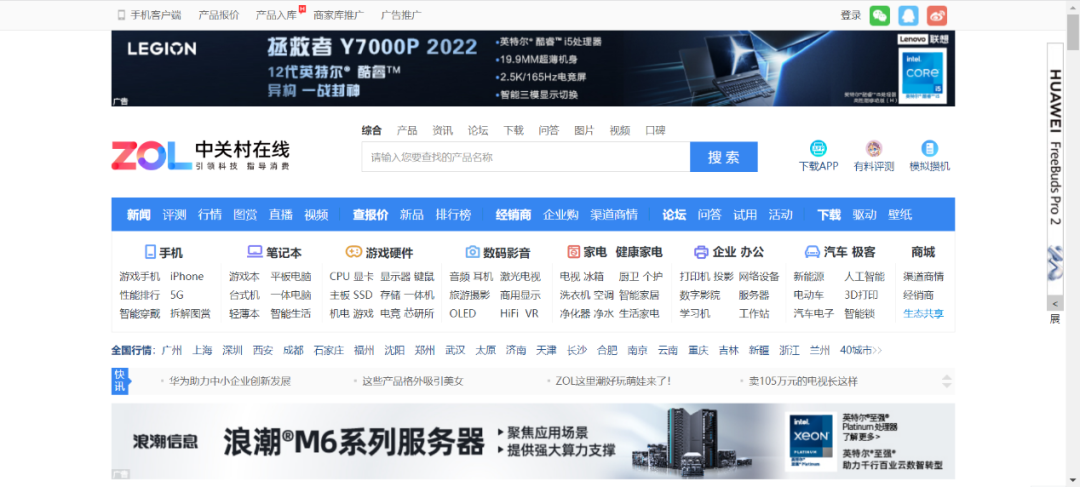The width and height of the screenshot is (1080, 487).
Task: Click the 3D打印 link
Action: [x=861, y=295]
